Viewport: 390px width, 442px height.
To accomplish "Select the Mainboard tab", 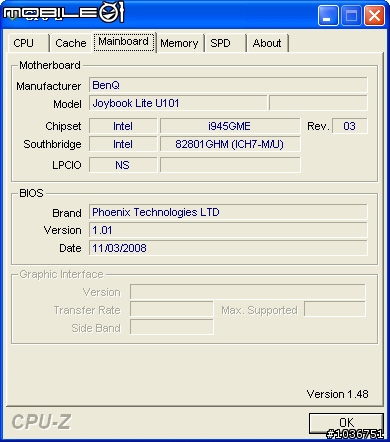I will [124, 42].
